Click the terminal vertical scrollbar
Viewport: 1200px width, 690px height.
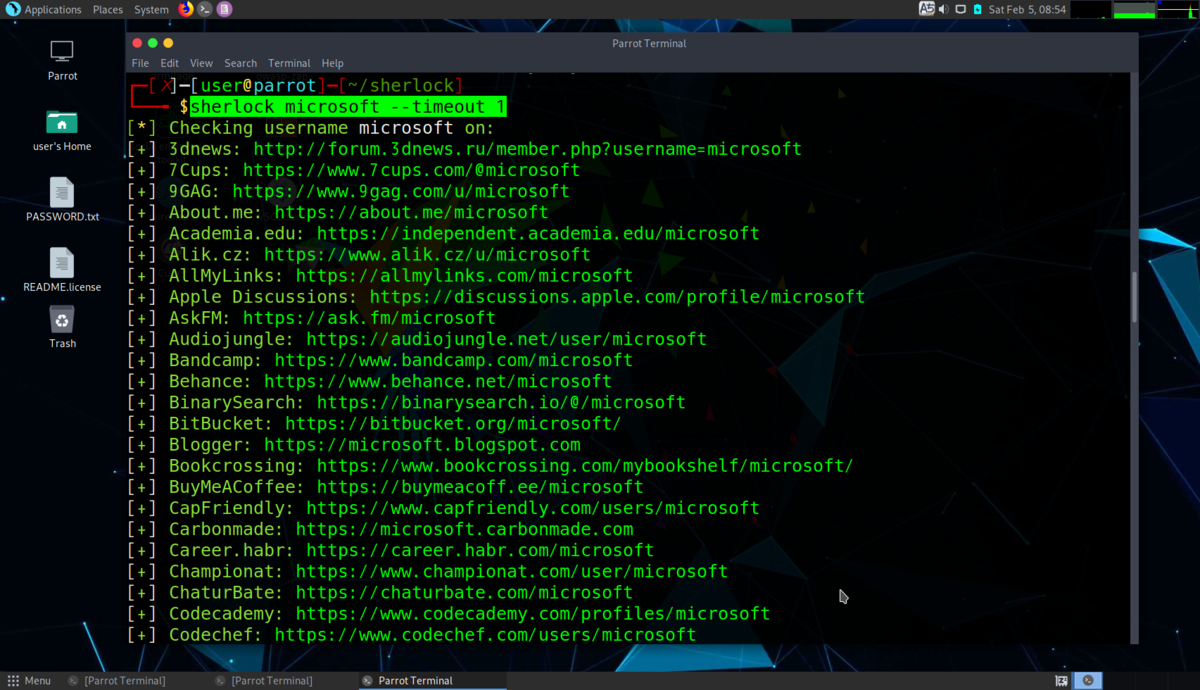[1134, 296]
